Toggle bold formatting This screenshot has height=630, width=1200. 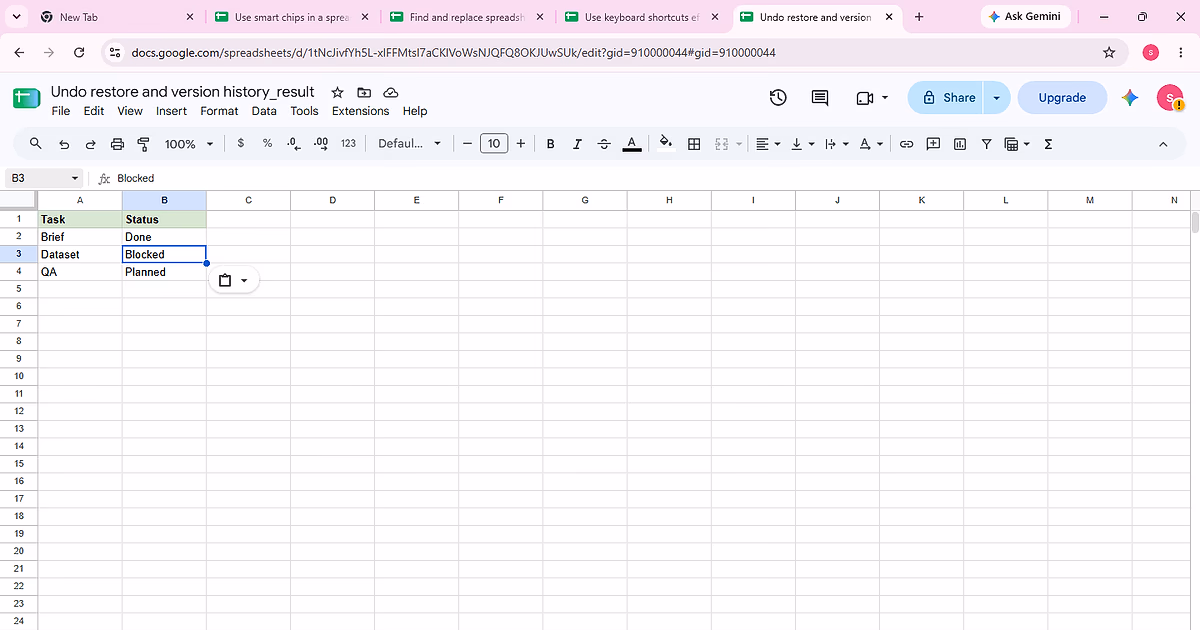[550, 144]
